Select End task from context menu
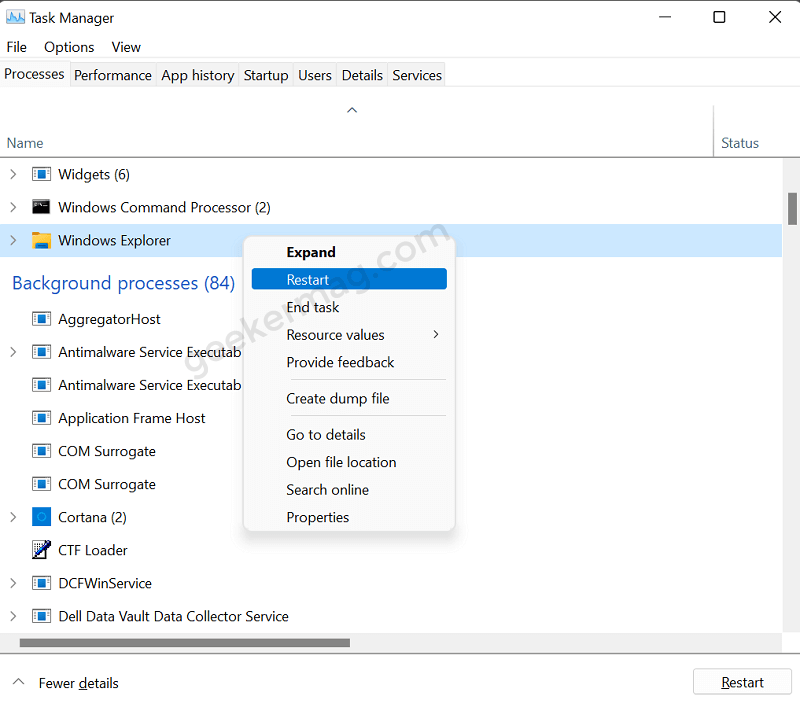 (349, 307)
